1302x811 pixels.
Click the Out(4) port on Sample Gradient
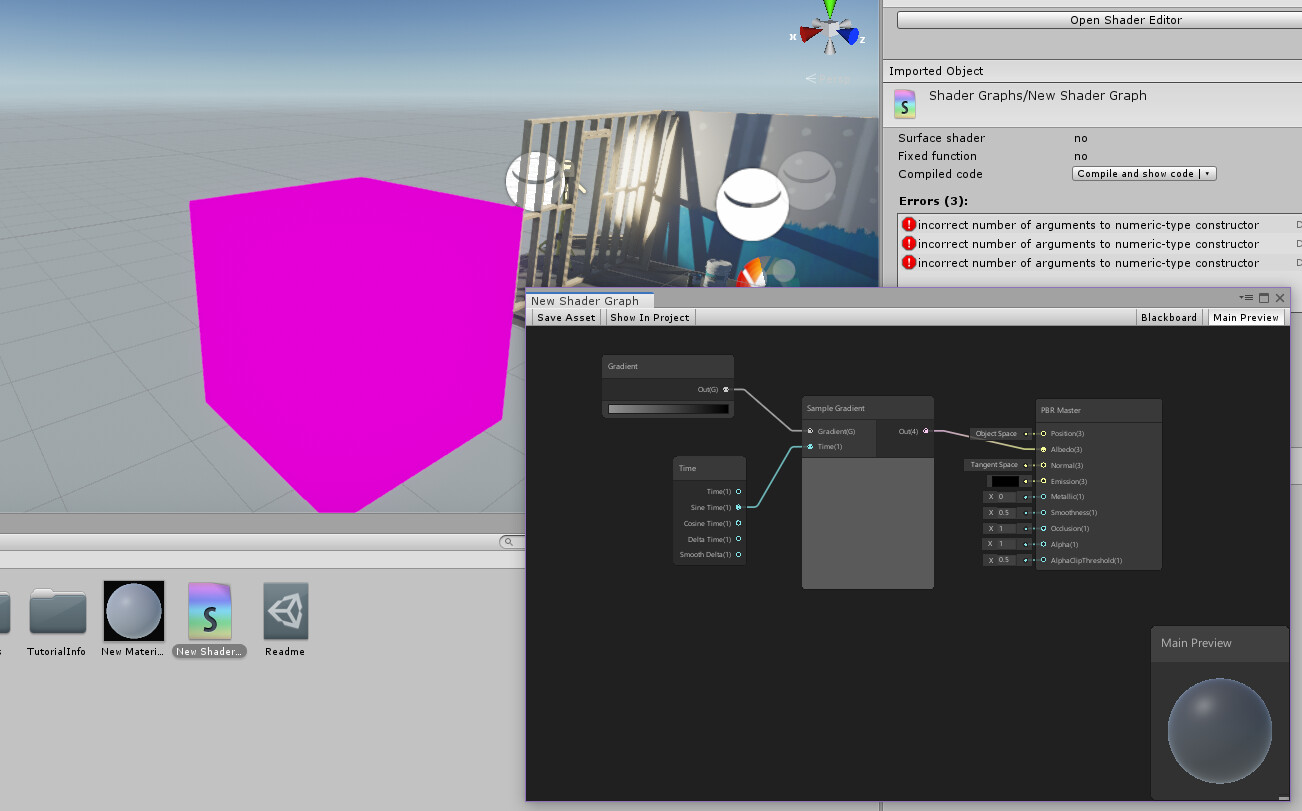click(926, 431)
